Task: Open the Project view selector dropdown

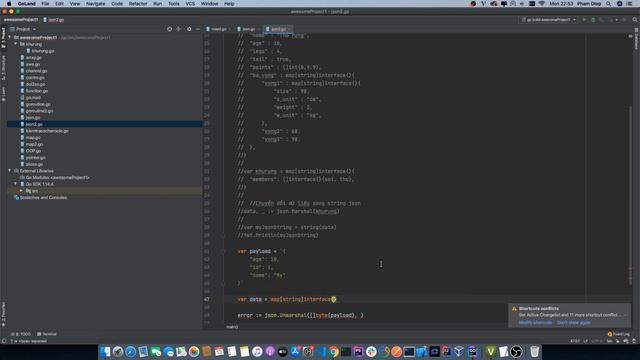Action: pyautogui.click(x=23, y=29)
